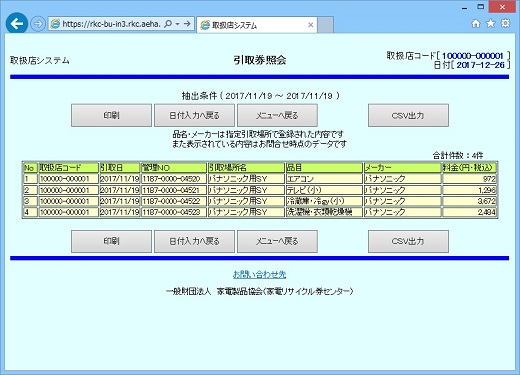Image resolution: width=520 pixels, height=375 pixels.
Task: Click the go arrow in address bar
Action: (x=187, y=24)
